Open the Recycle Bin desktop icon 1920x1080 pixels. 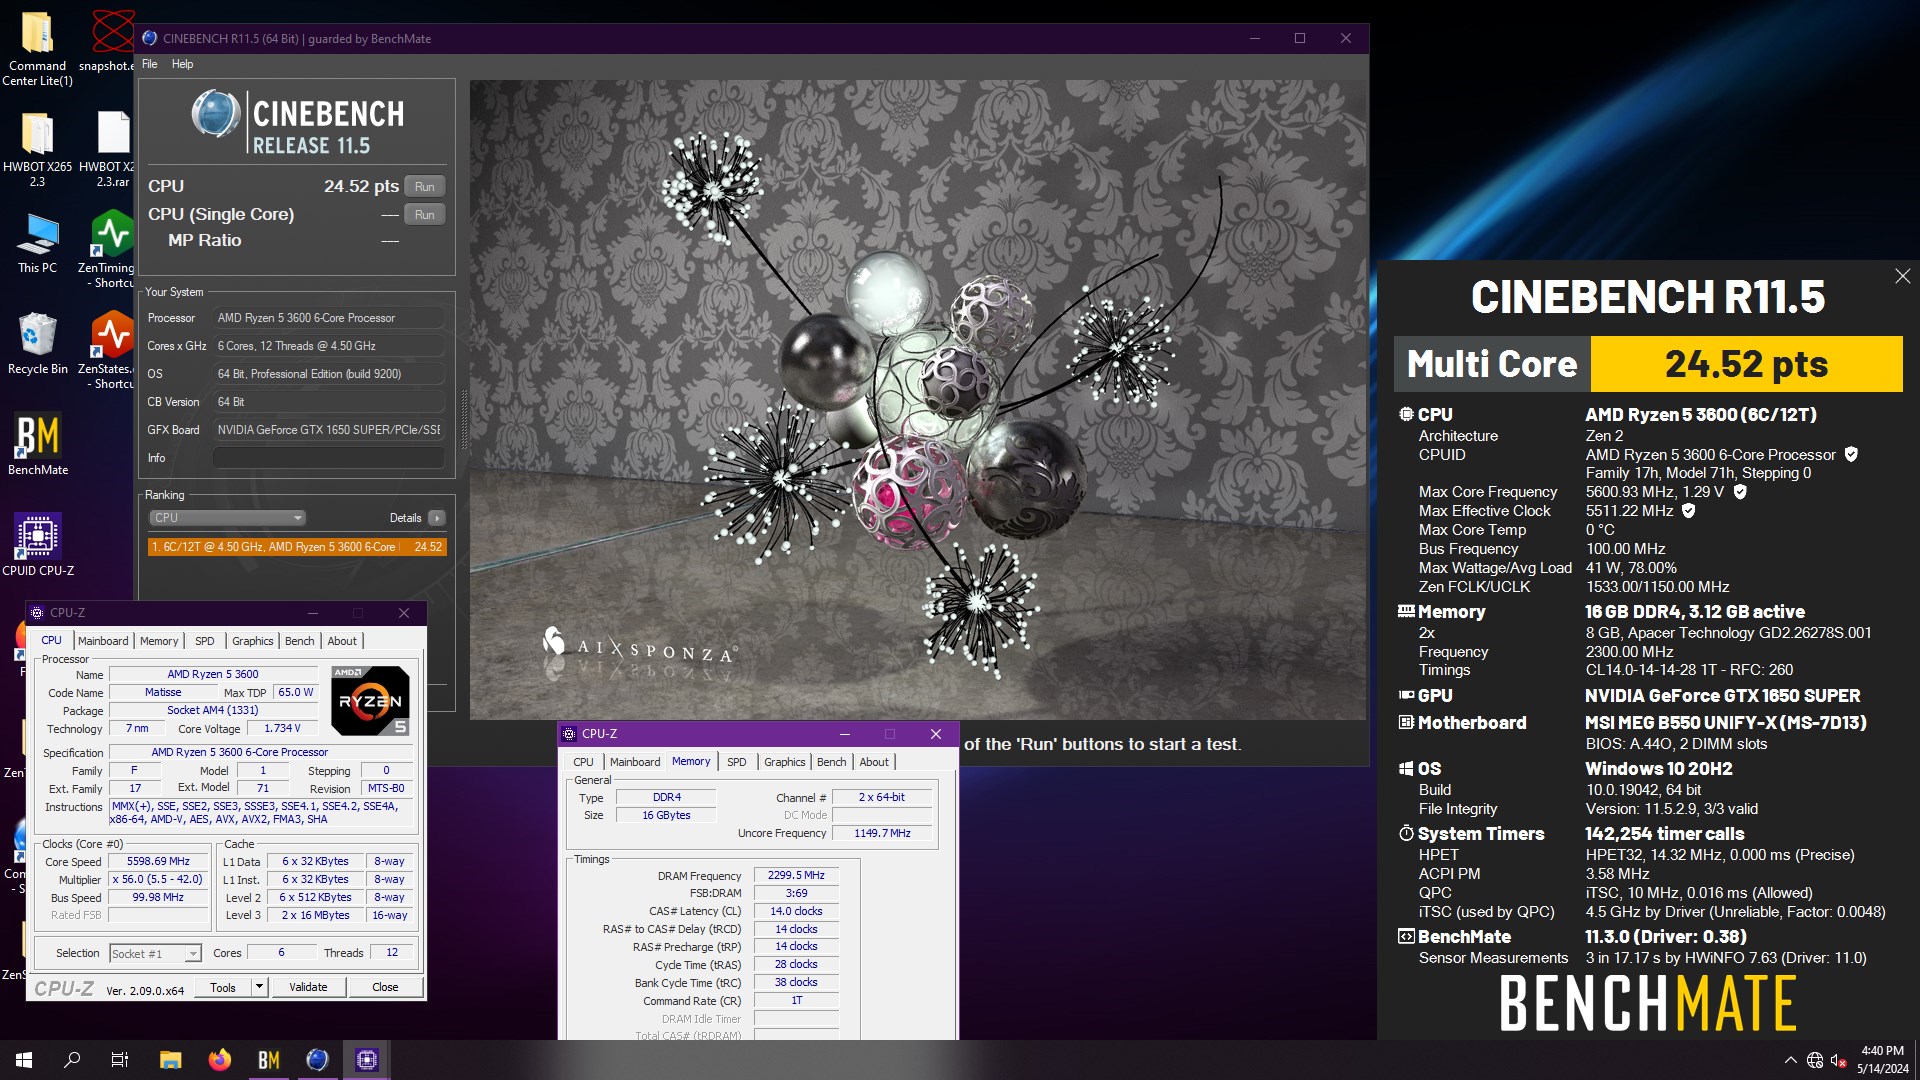[38, 344]
